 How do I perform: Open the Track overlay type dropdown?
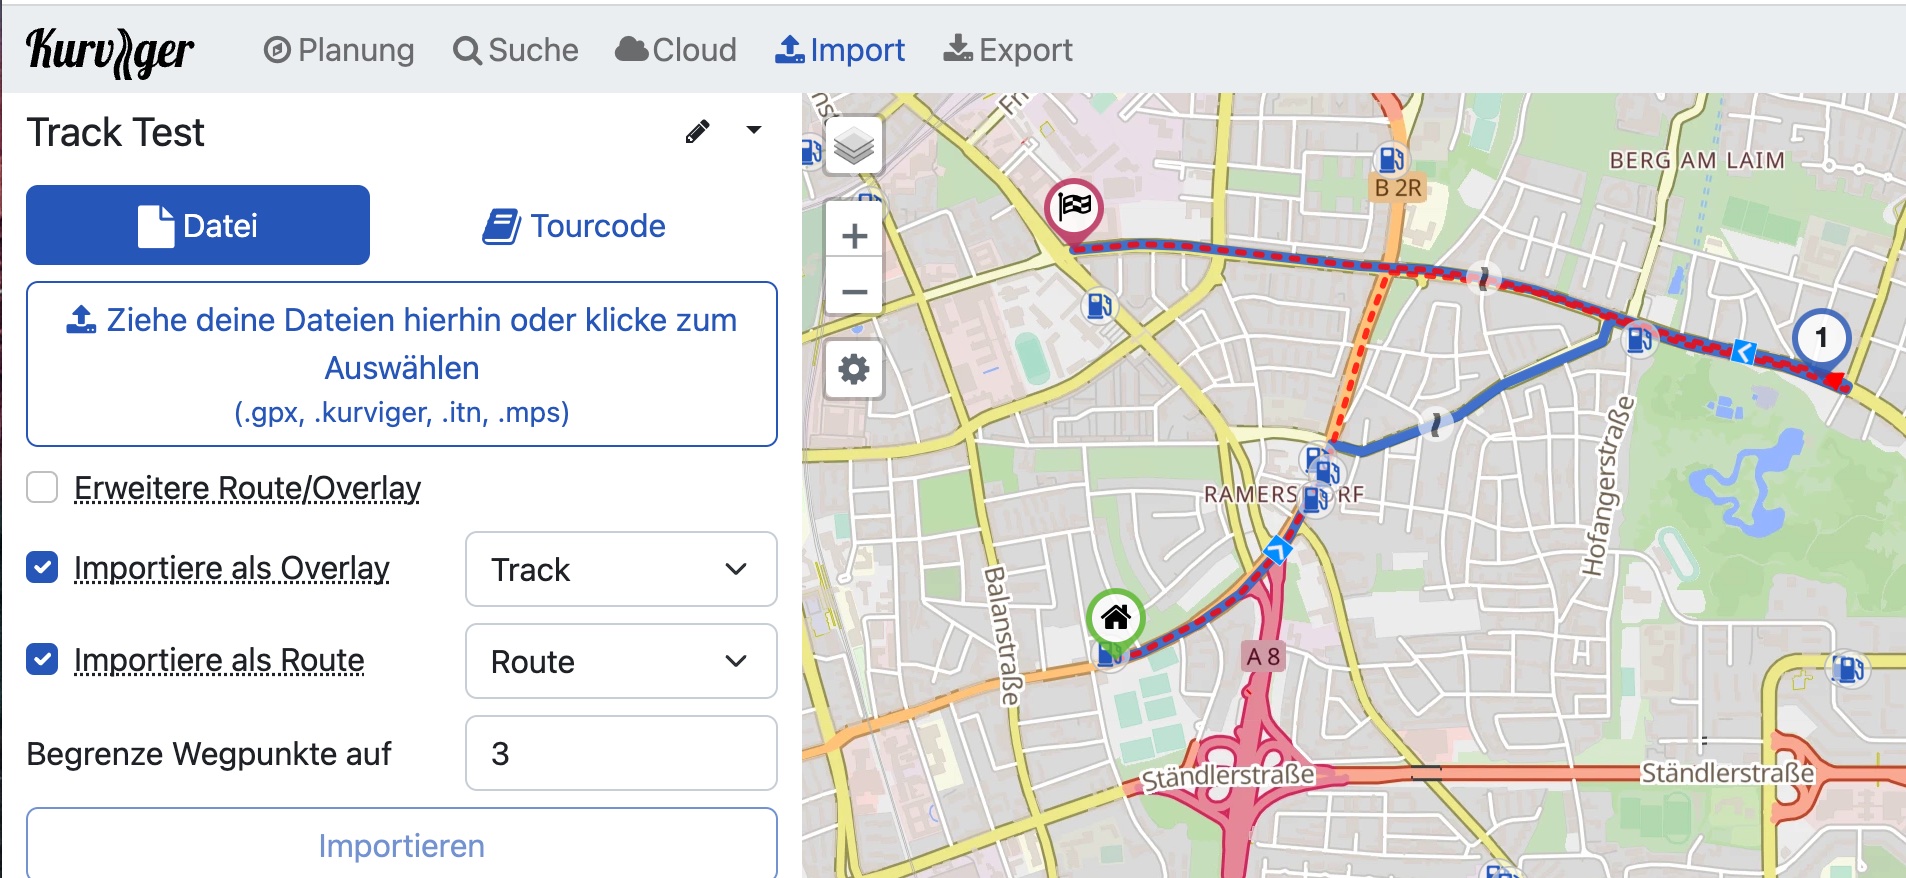pyautogui.click(x=620, y=569)
